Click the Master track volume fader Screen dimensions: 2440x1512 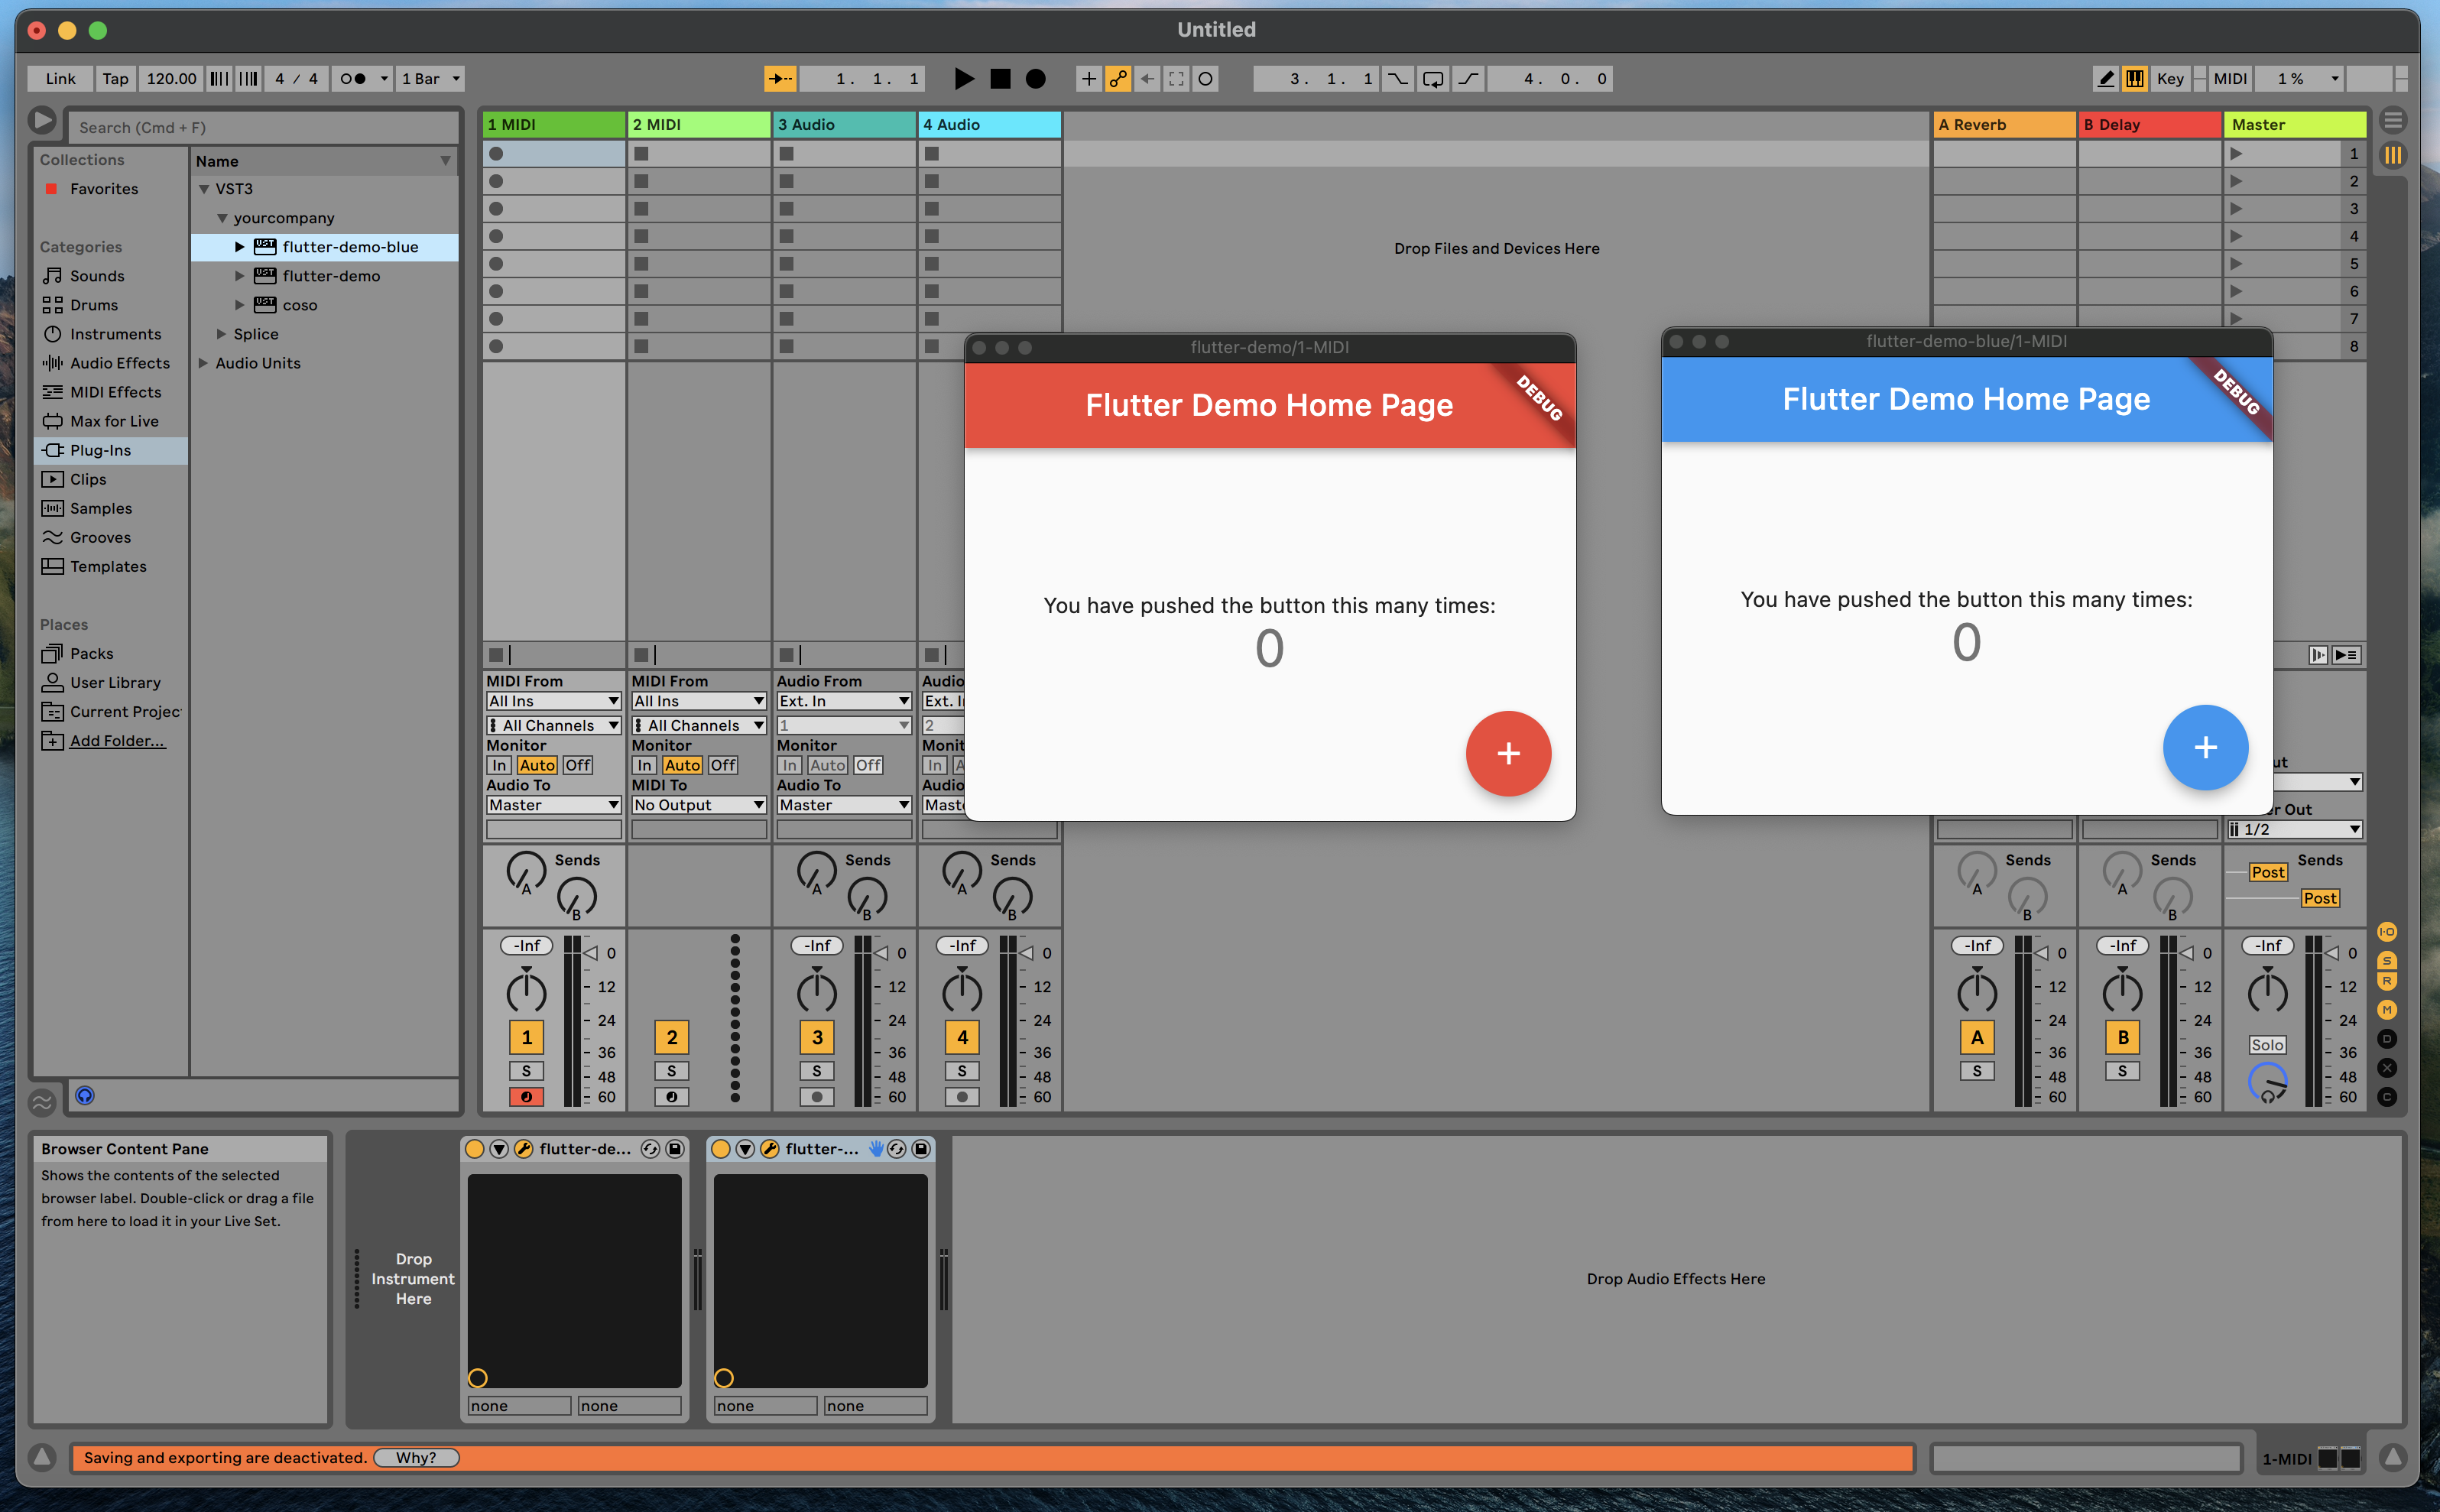(2267, 990)
